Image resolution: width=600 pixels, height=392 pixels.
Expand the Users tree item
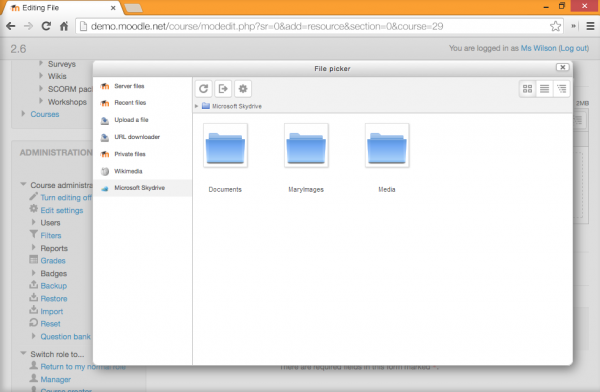point(34,222)
